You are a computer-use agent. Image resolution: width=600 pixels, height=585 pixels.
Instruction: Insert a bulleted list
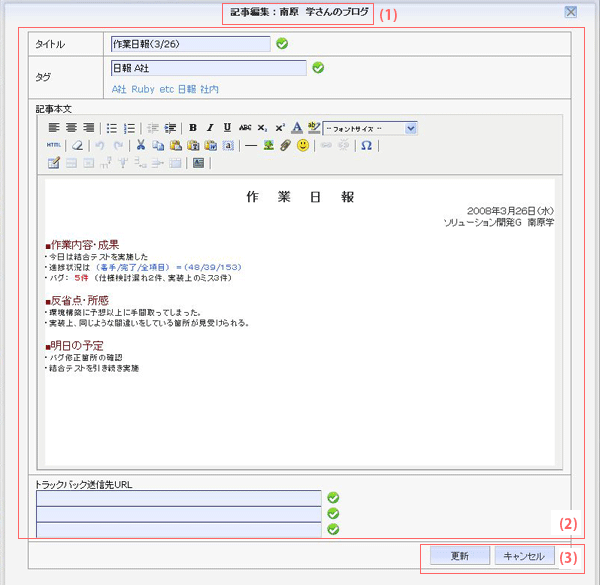(112, 128)
